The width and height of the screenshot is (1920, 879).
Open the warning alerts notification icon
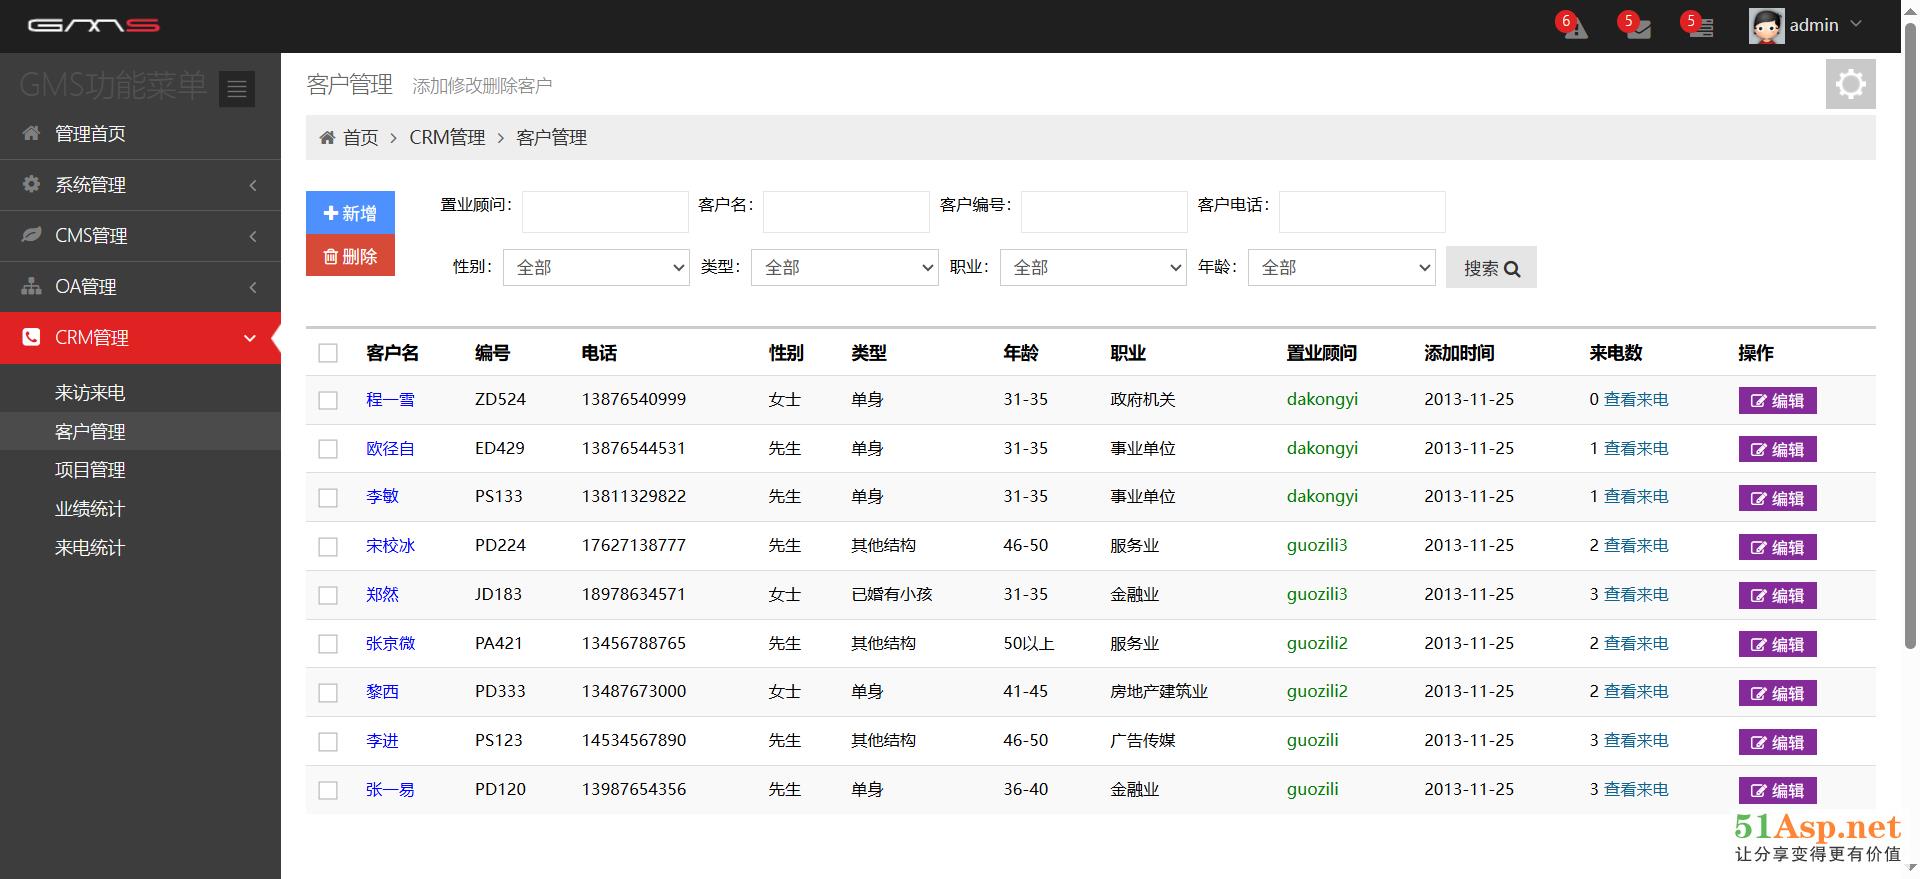(x=1575, y=28)
